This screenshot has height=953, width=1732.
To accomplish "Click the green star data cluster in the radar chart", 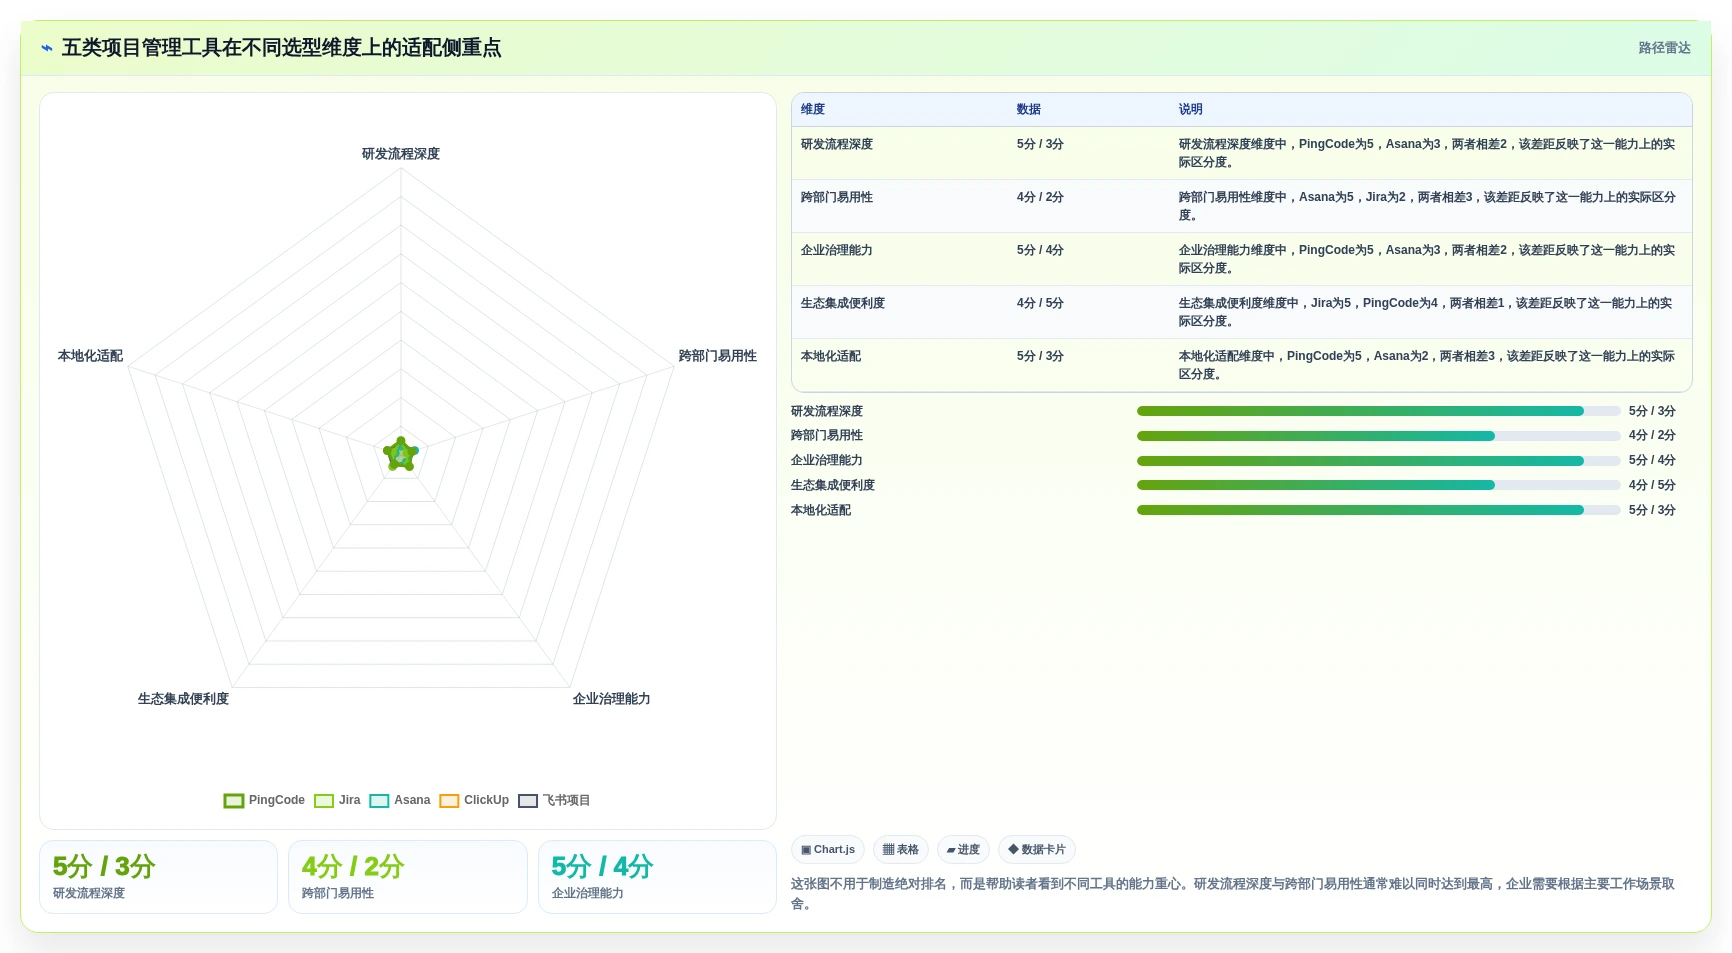I will click(401, 454).
